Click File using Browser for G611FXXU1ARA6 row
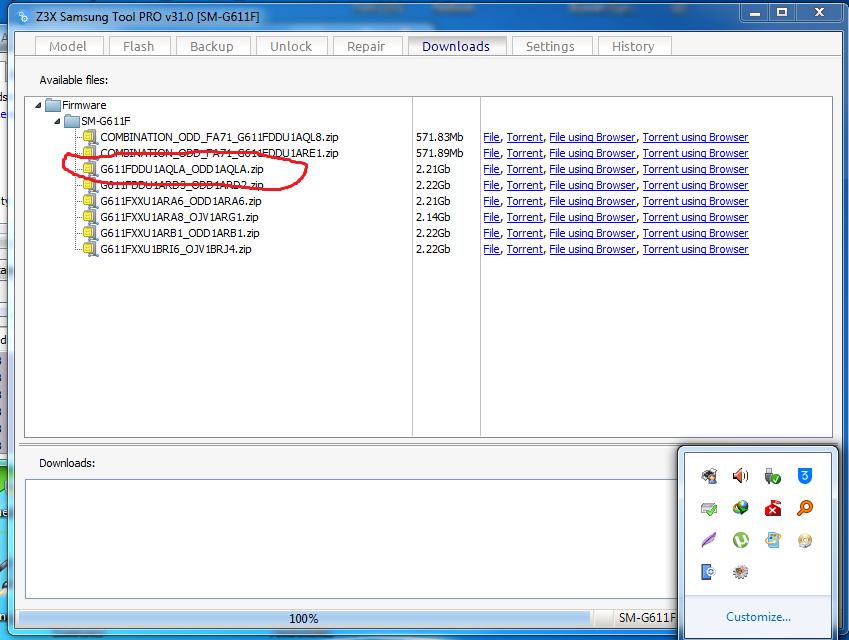 coord(592,201)
